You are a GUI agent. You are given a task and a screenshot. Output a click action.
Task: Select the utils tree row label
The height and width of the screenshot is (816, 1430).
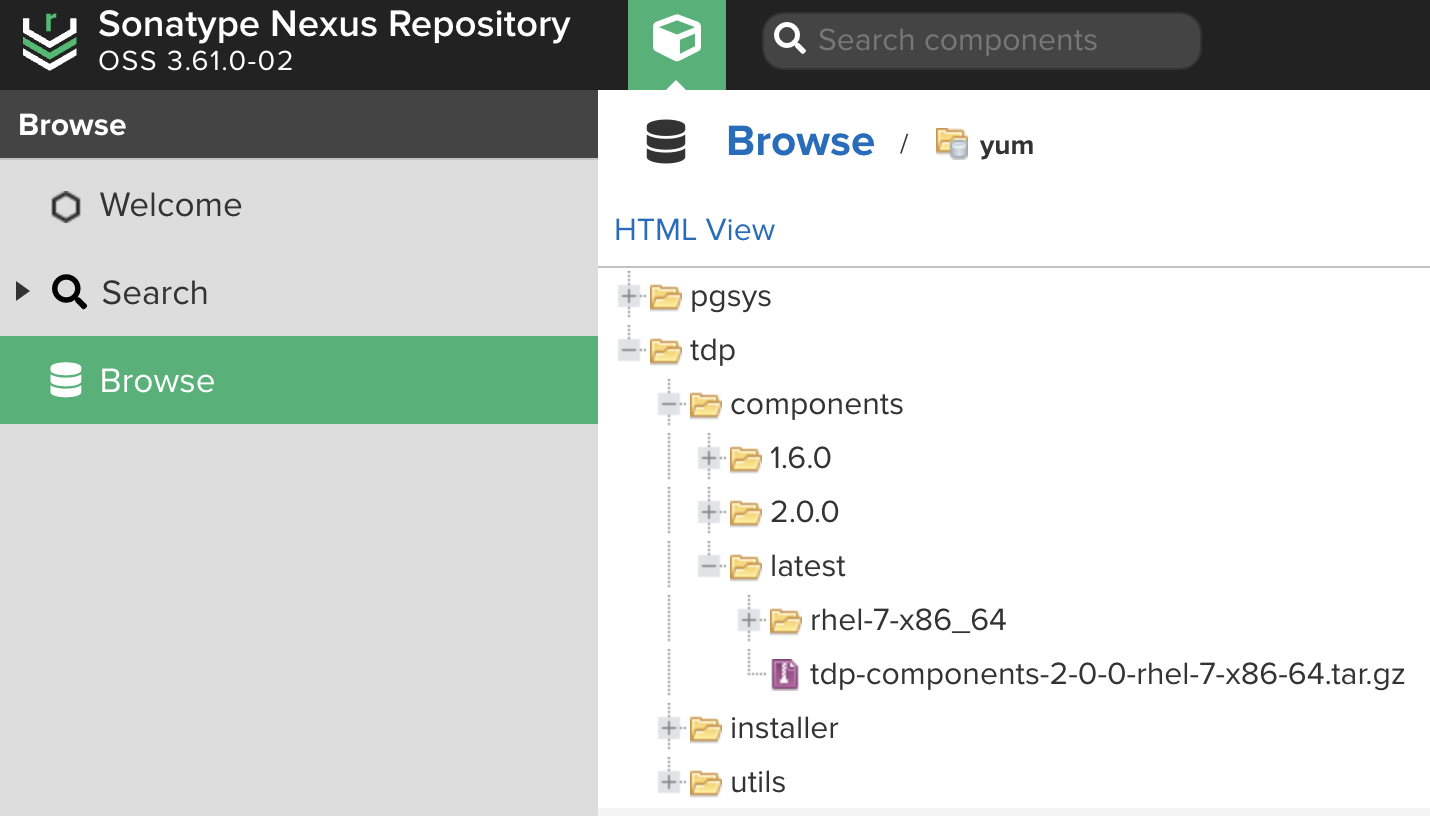(x=758, y=783)
